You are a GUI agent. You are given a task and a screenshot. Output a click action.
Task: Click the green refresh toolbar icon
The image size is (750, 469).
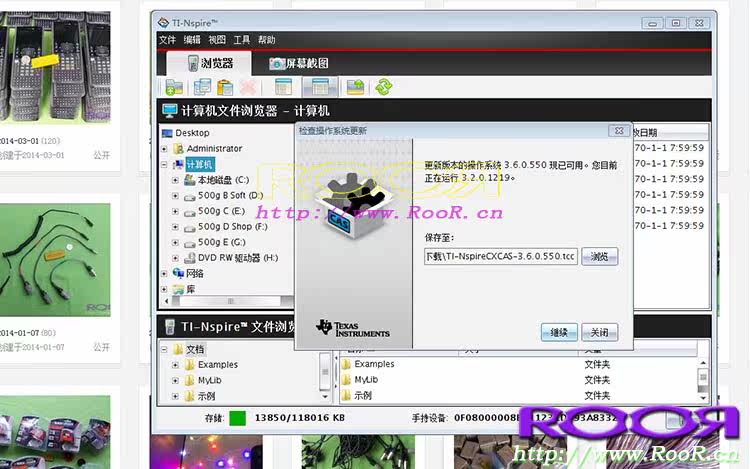pos(384,87)
